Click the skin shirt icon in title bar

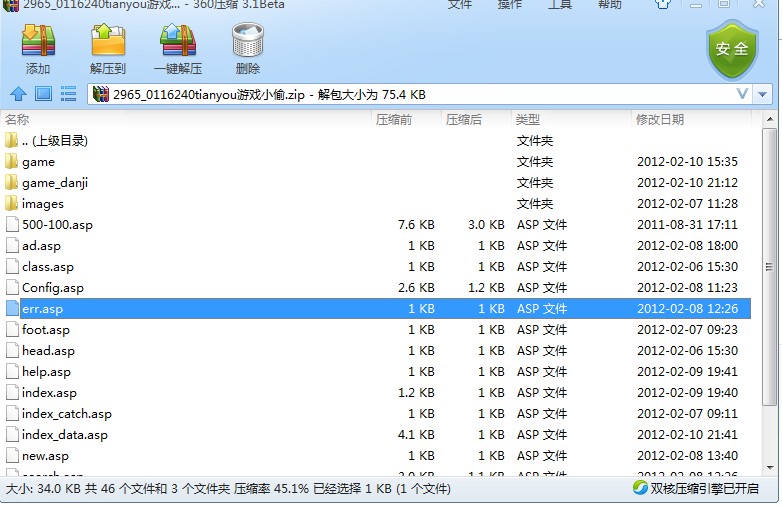click(663, 4)
